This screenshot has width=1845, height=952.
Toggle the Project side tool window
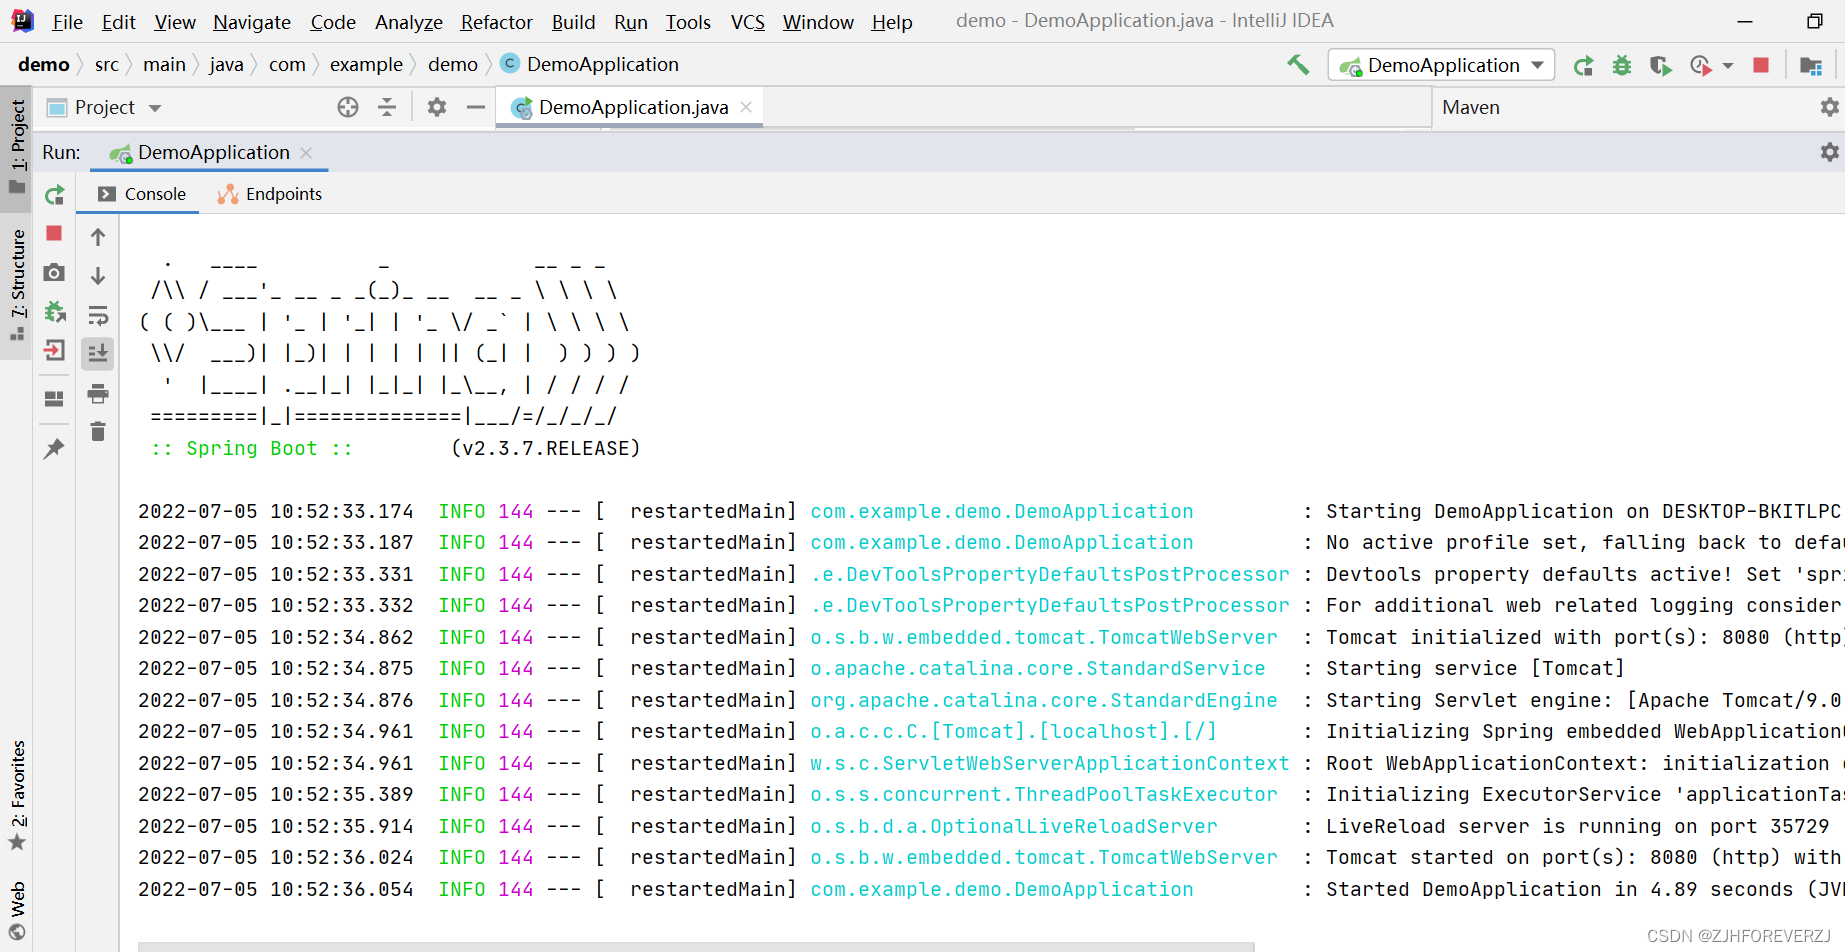point(17,147)
